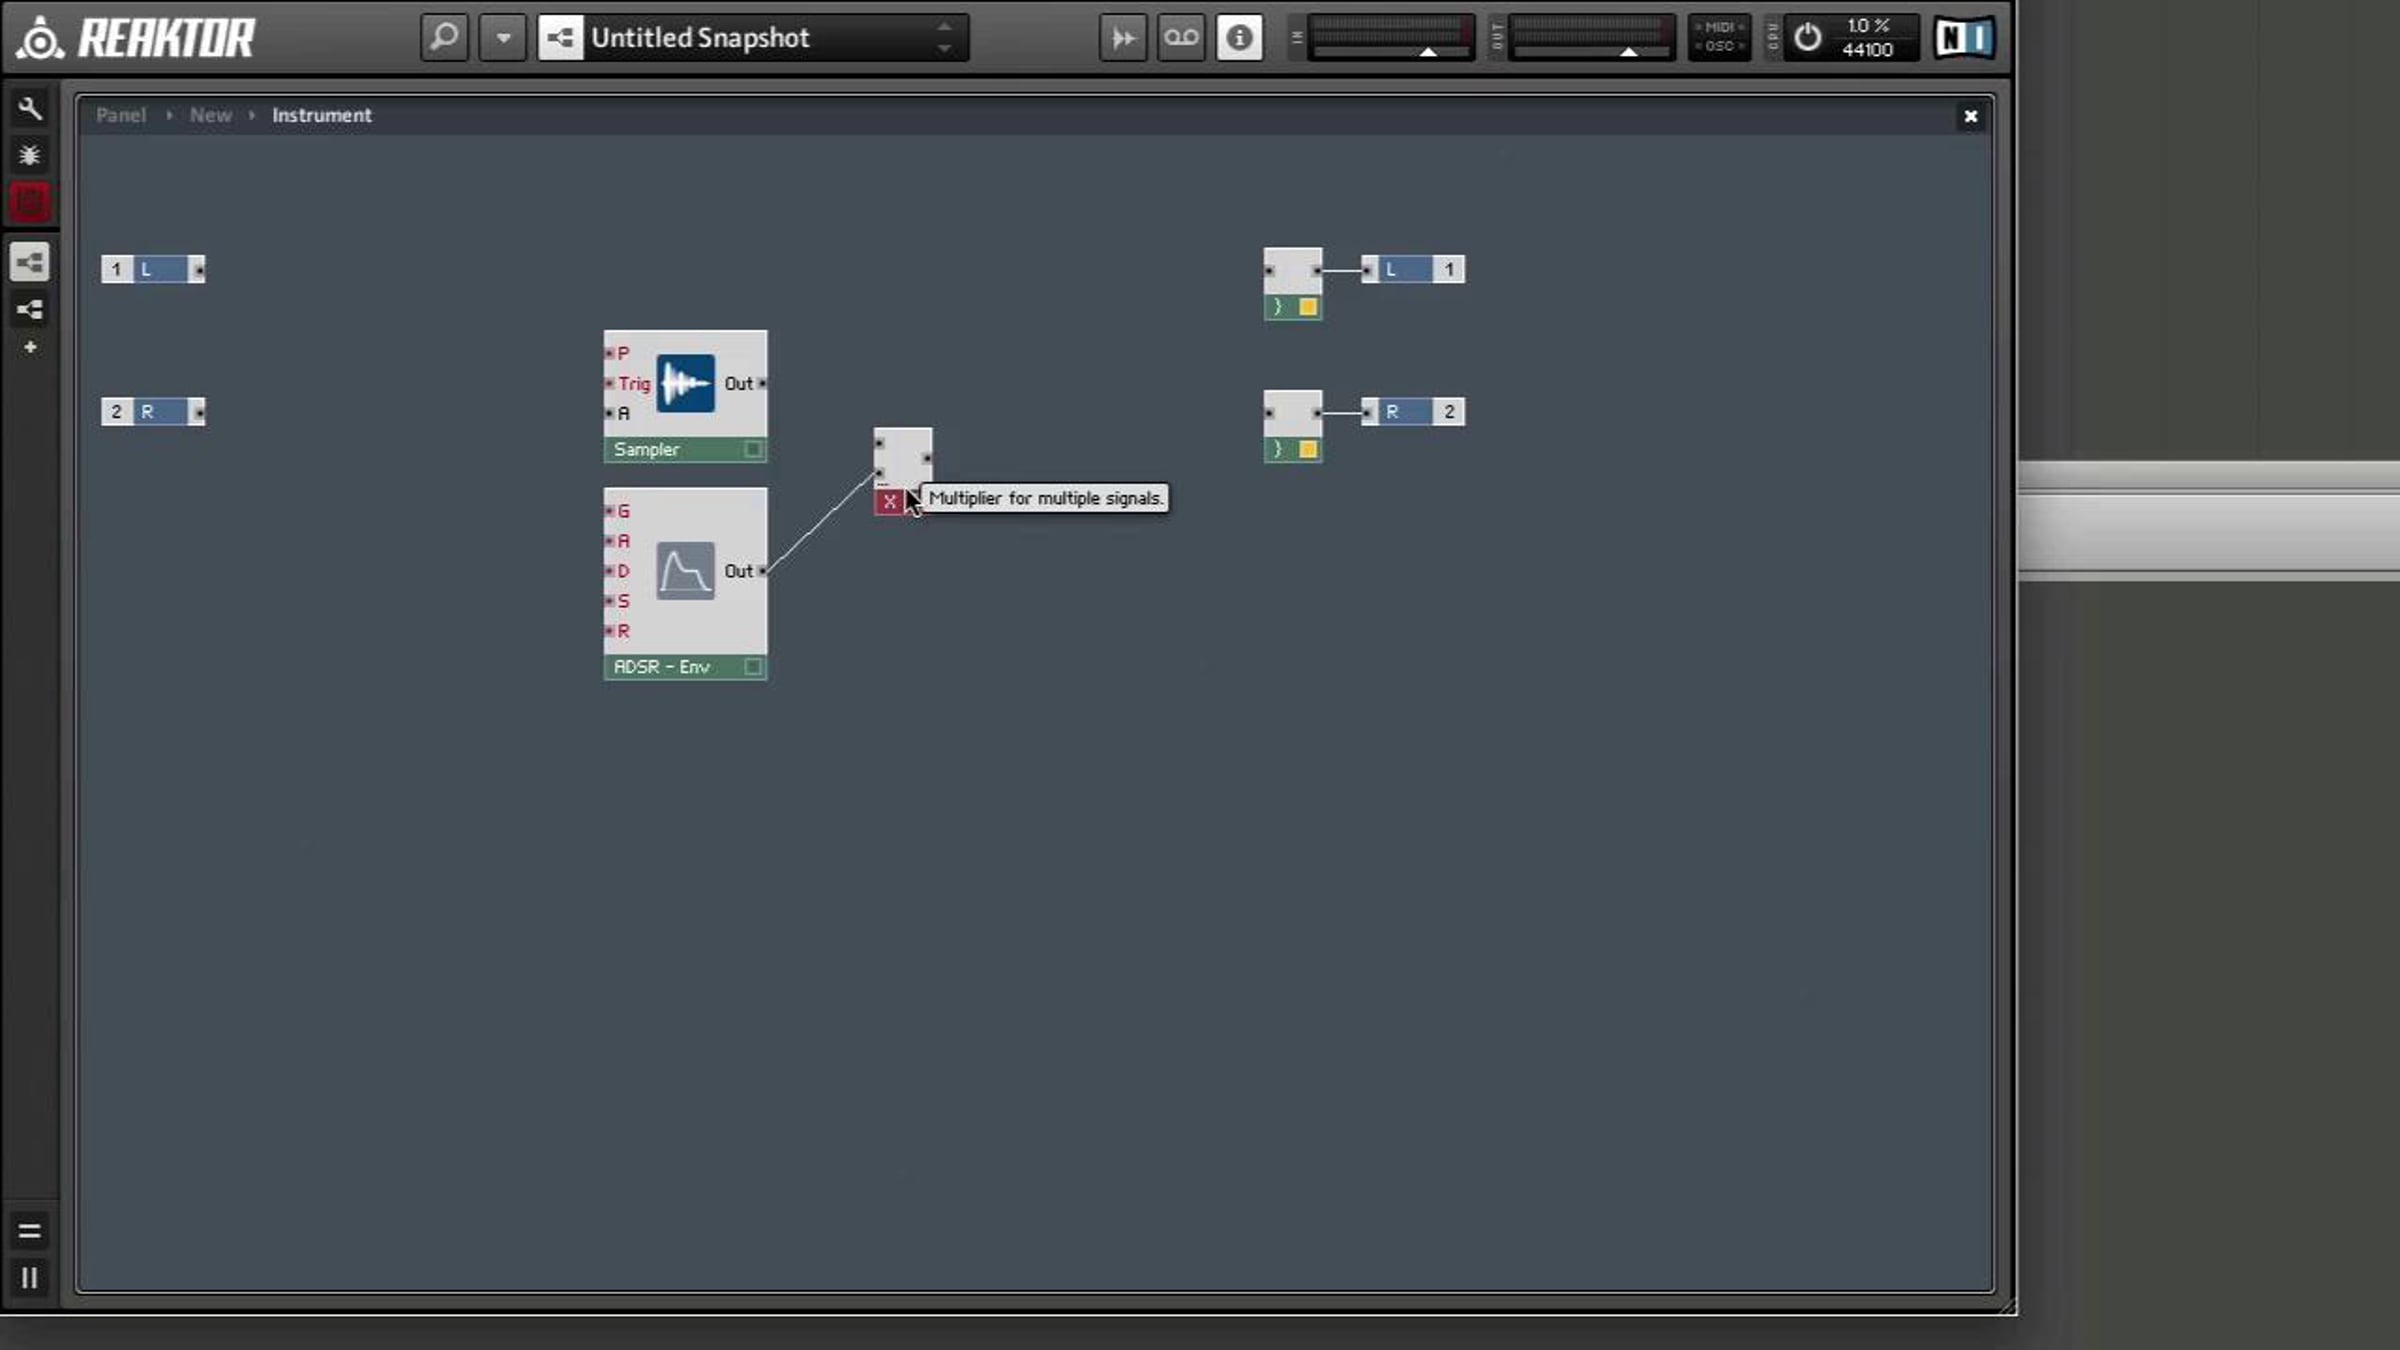Screen dimensions: 2400x1350
Task: Toggle the Sampler module indicator box
Action: coord(754,450)
